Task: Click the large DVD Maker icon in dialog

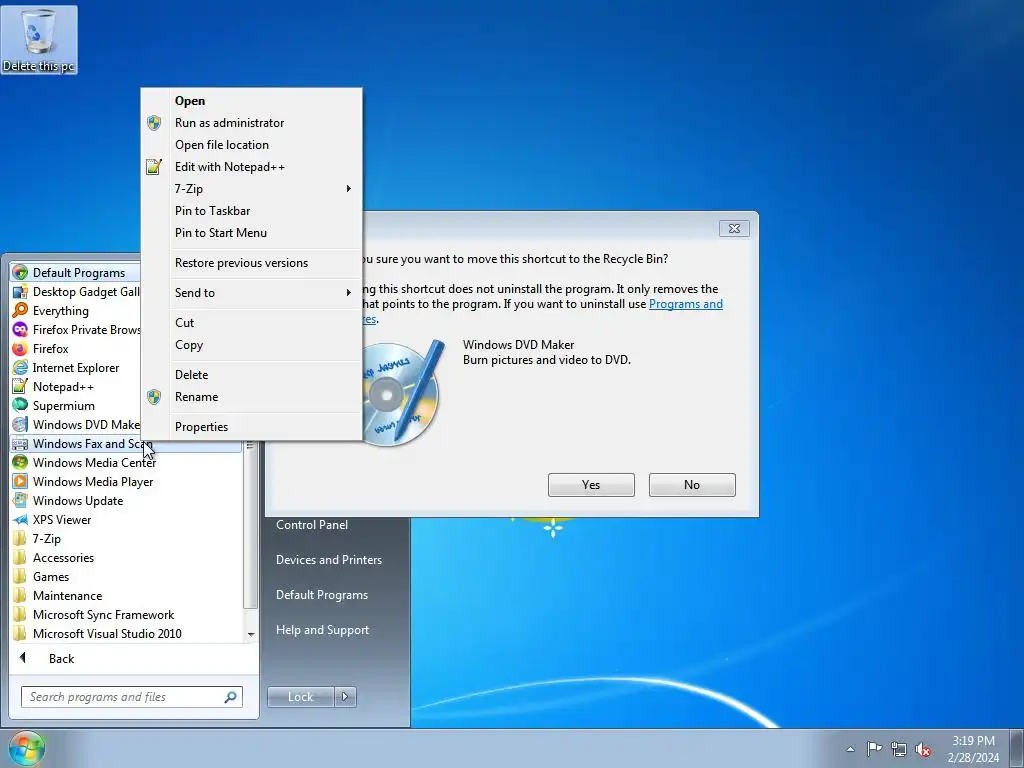Action: [404, 393]
